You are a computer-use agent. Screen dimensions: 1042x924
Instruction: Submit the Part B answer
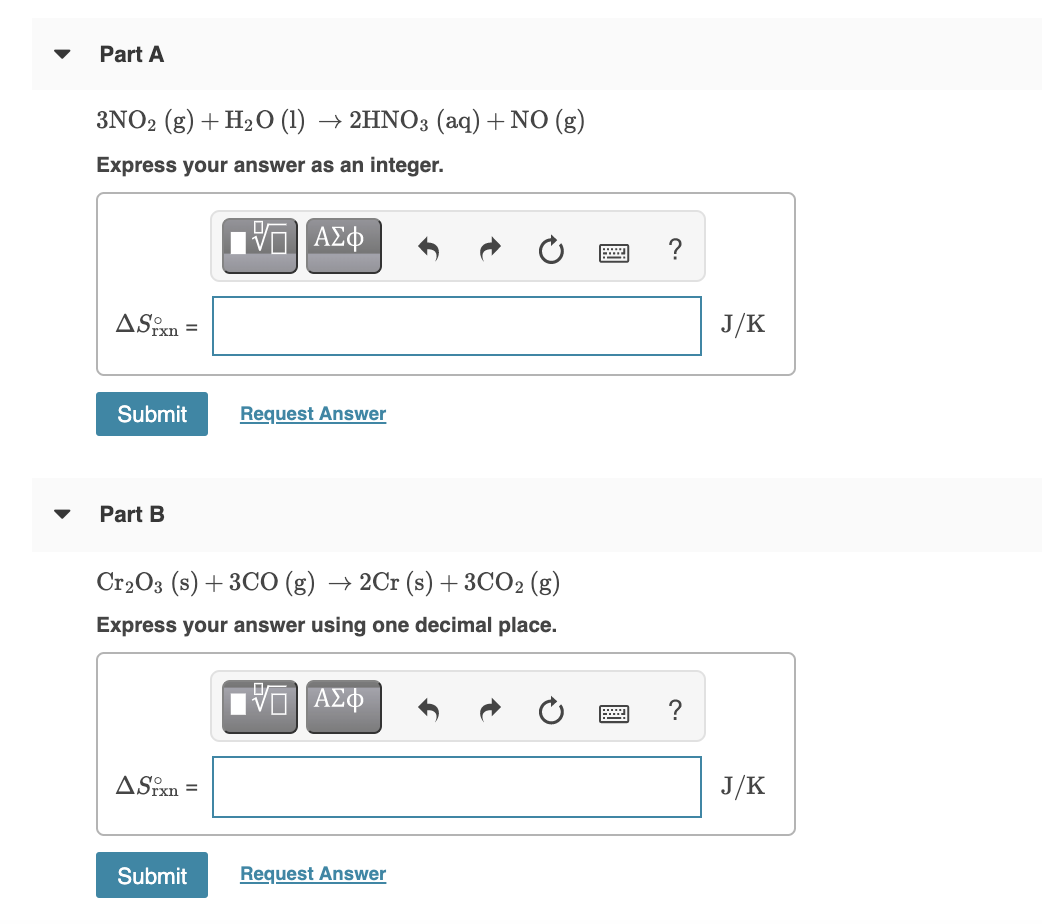(151, 874)
